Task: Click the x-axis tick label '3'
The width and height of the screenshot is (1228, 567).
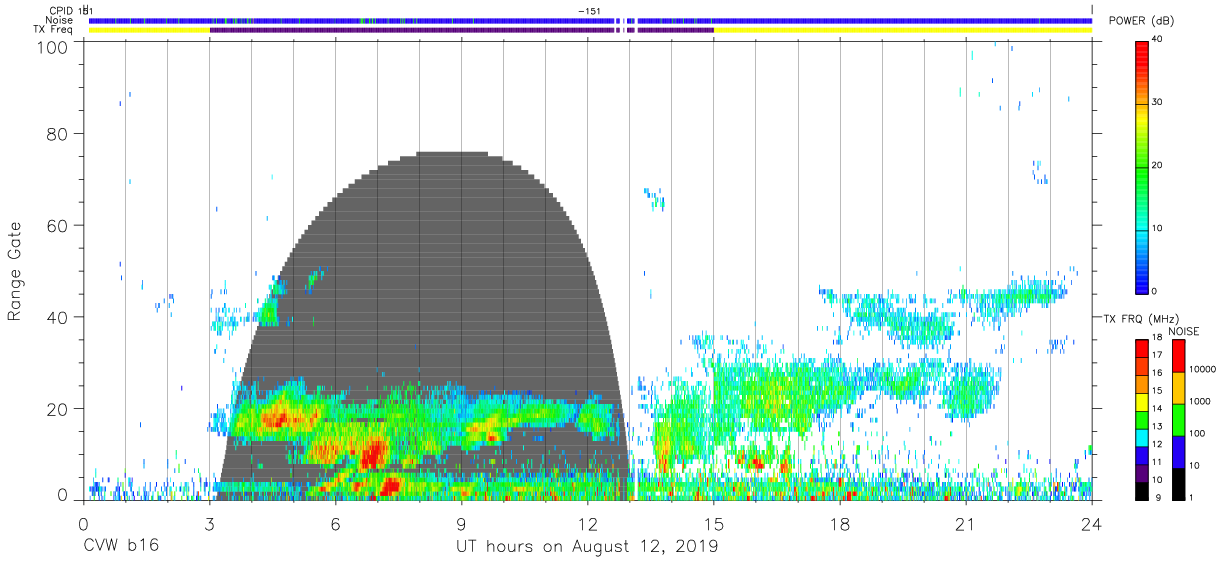Action: (209, 524)
